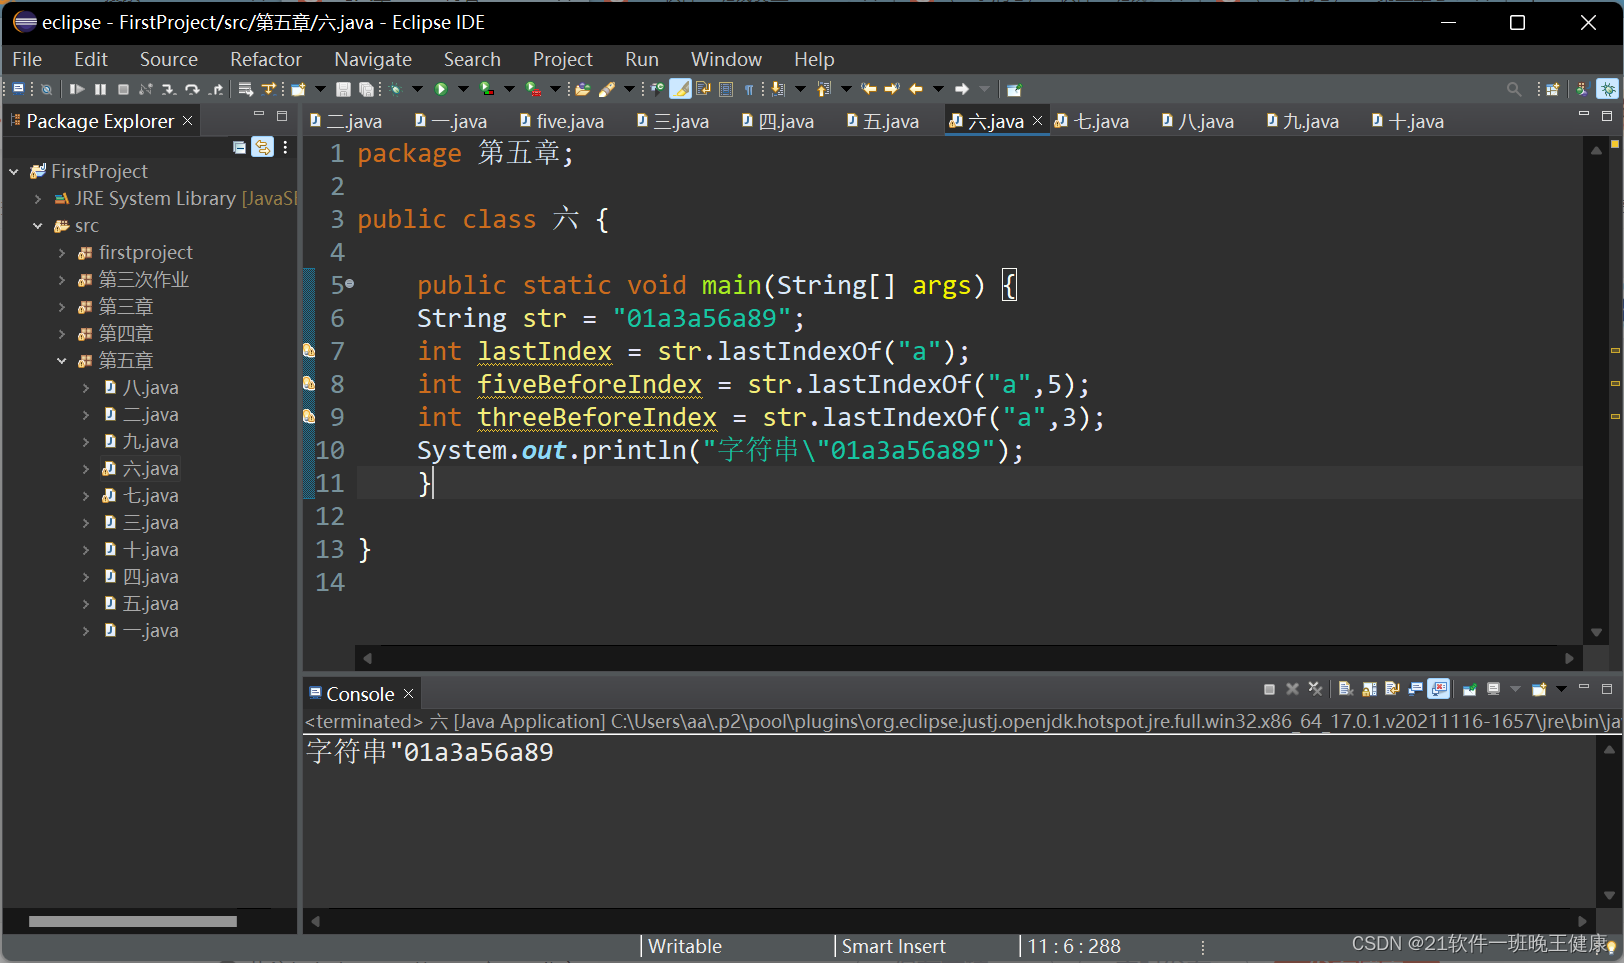Remove all terminated launches from Console
The width and height of the screenshot is (1624, 963).
(1315, 689)
